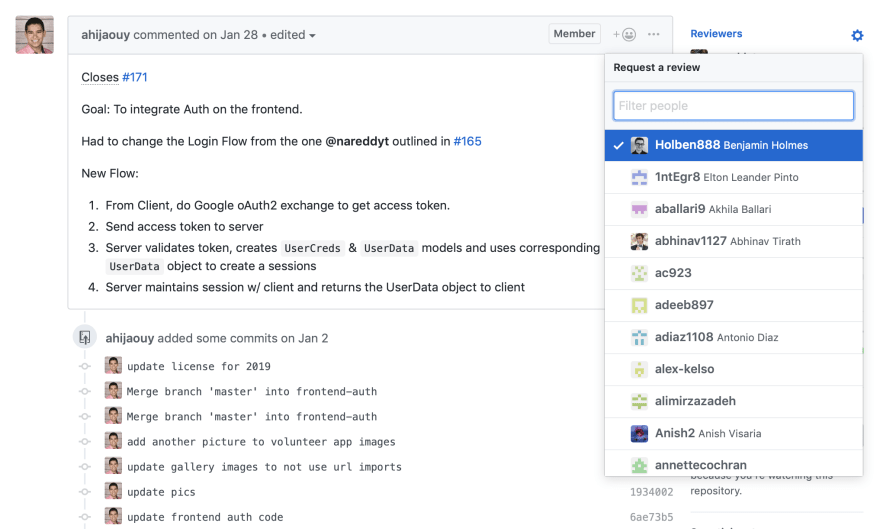Click the 'Request a review' popup header
880x529 pixels.
point(734,67)
